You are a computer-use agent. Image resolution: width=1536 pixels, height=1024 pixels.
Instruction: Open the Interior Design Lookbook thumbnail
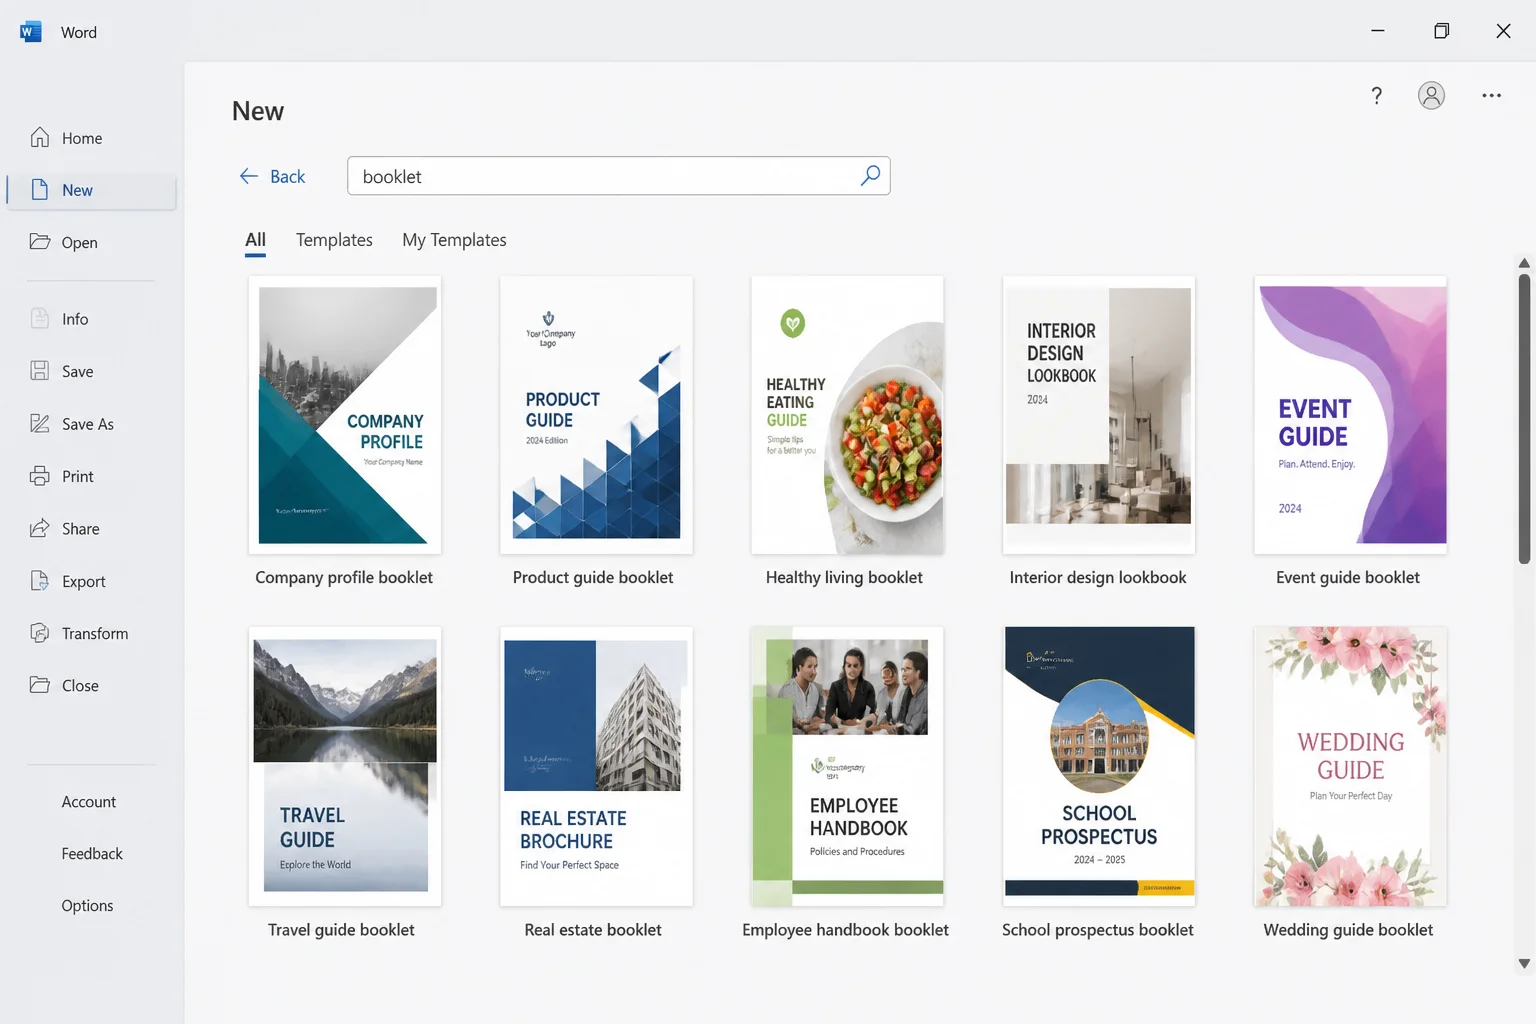click(1099, 415)
